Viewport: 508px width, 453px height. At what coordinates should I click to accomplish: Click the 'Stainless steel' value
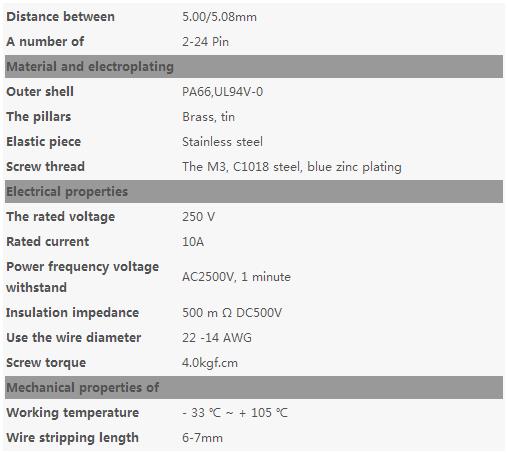tap(222, 142)
